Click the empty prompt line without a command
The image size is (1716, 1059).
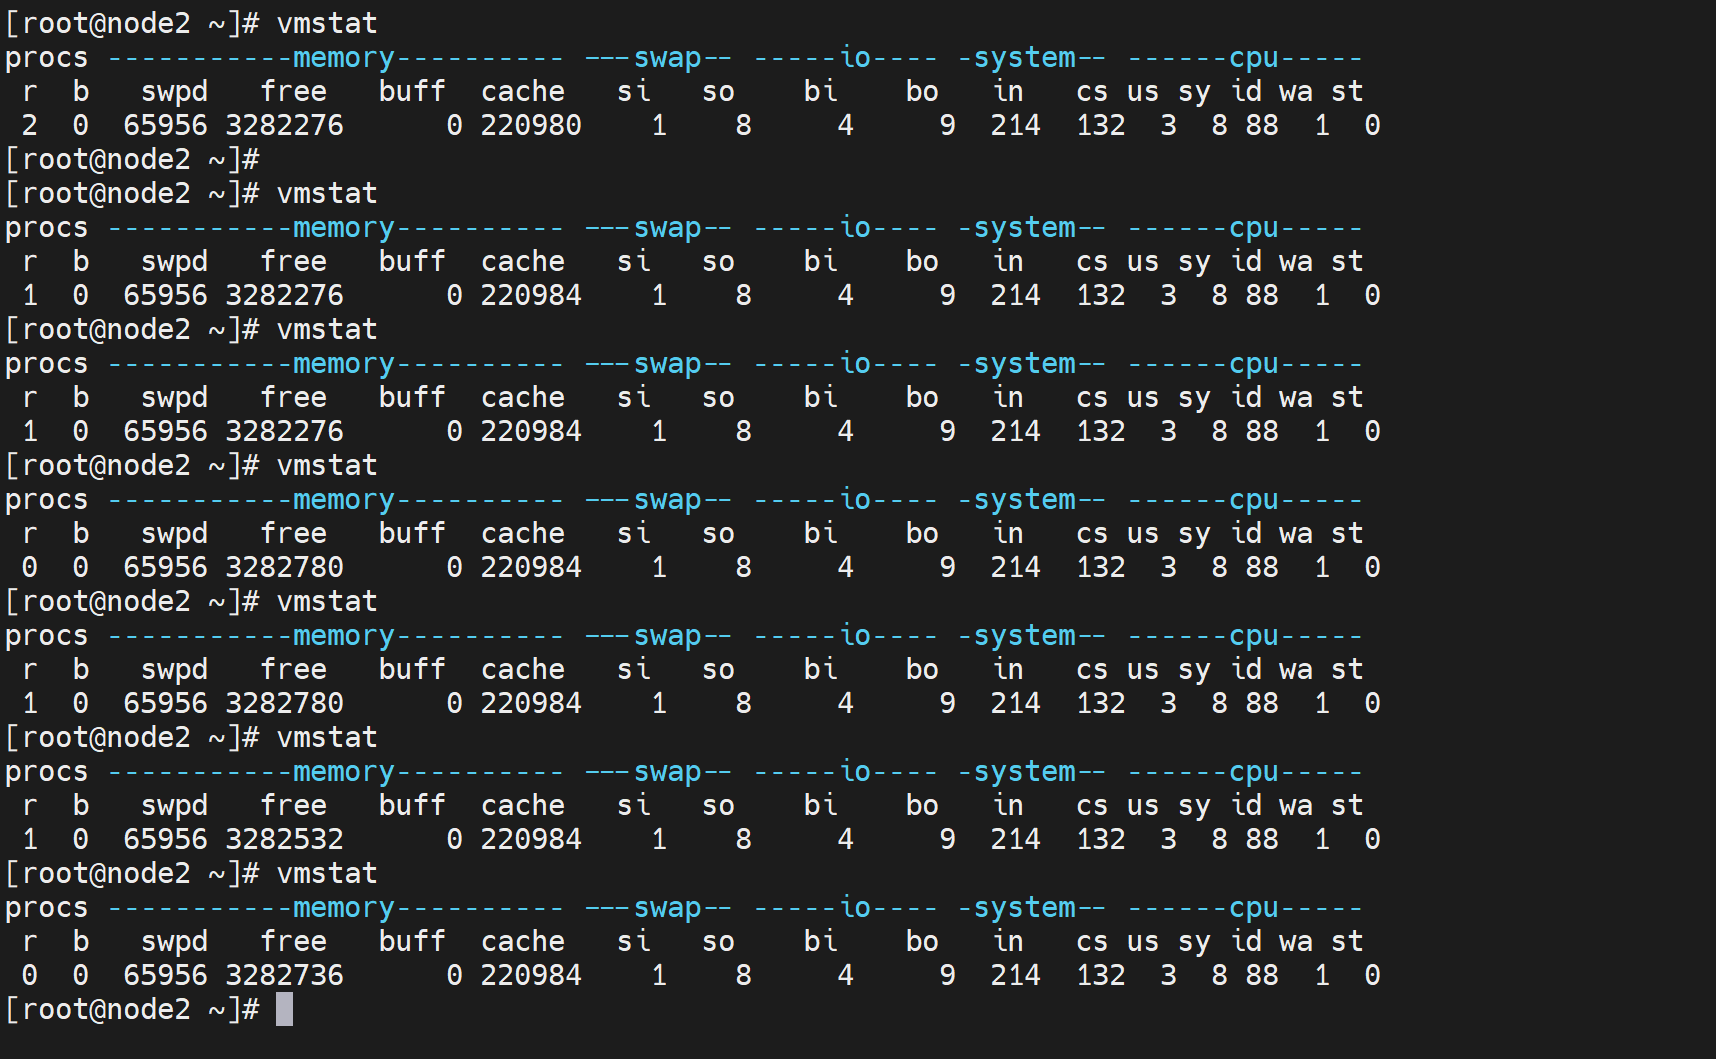[x=132, y=159]
